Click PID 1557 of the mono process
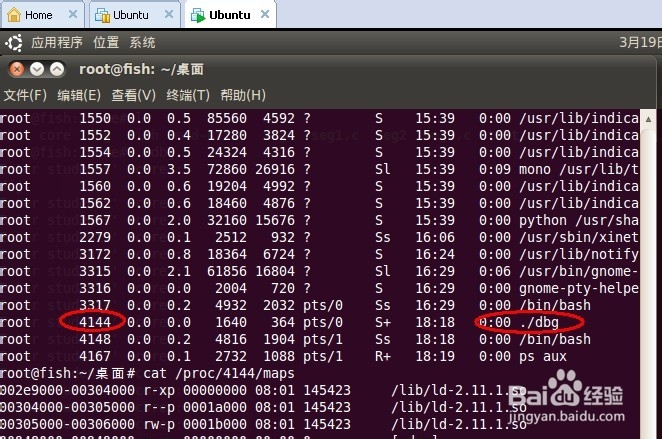 pyautogui.click(x=95, y=169)
